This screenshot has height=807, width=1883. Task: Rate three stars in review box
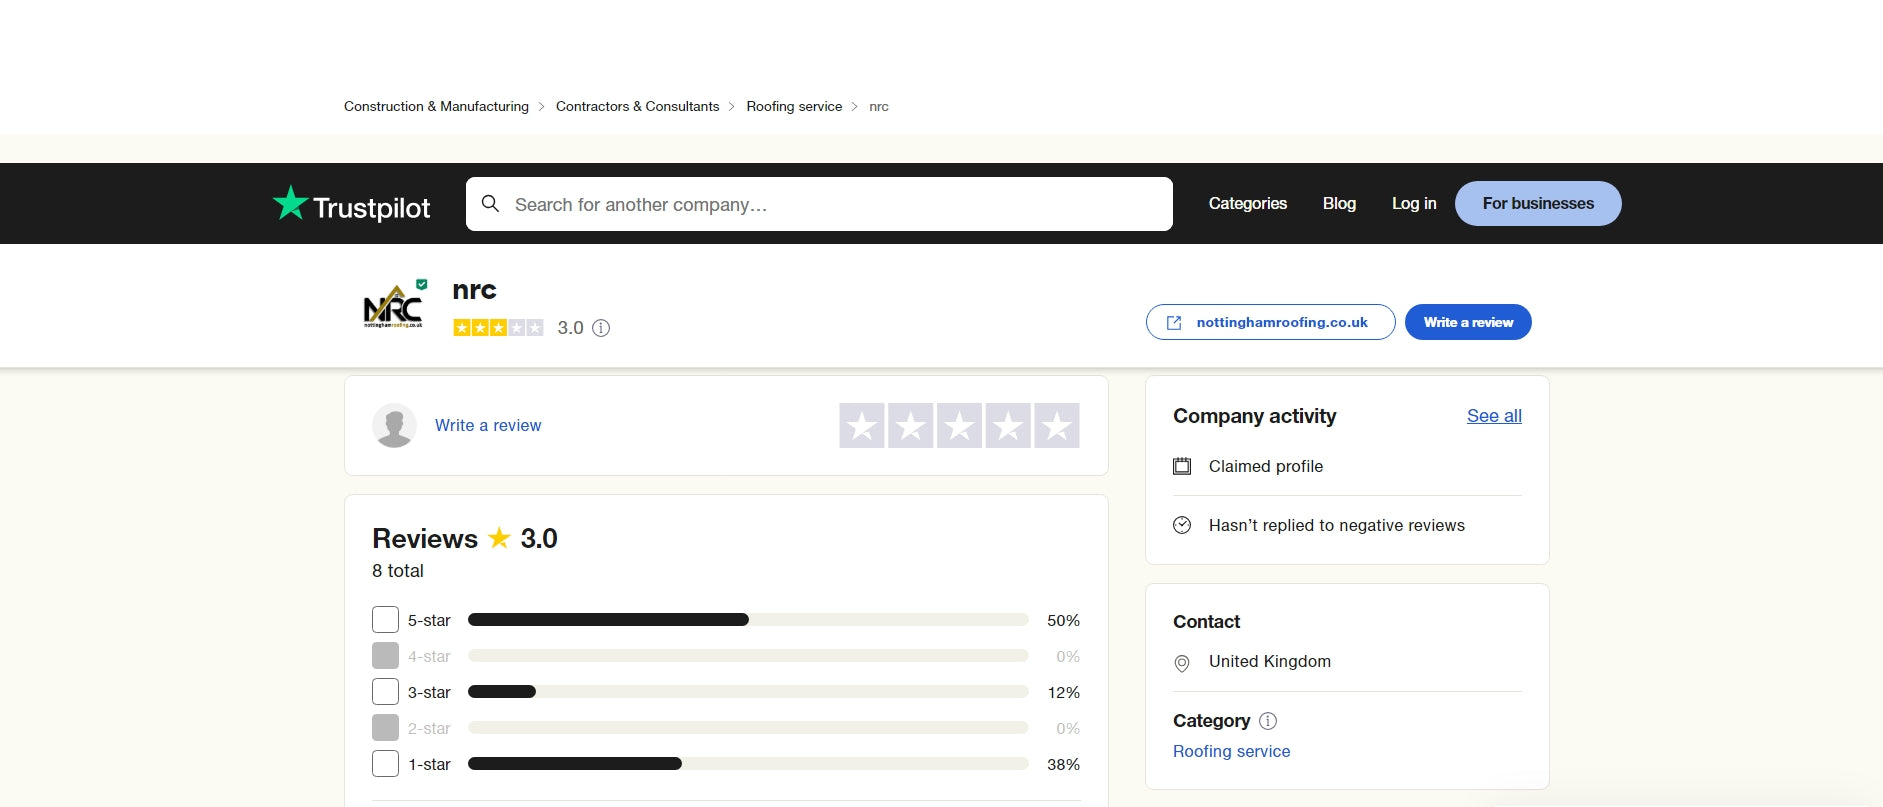click(959, 425)
